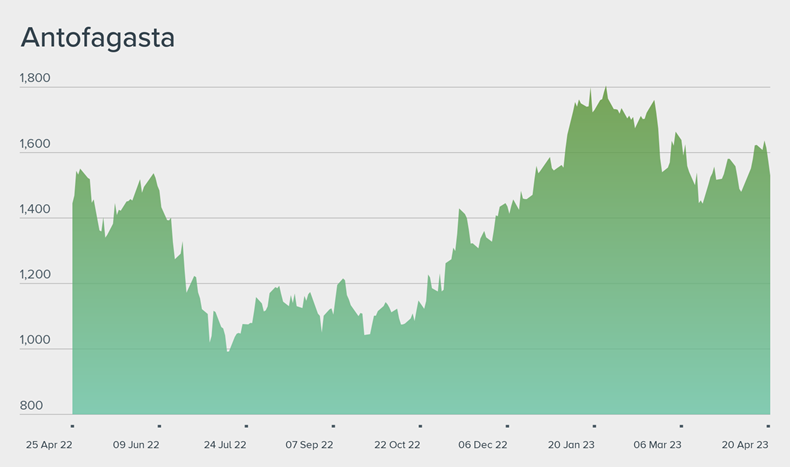
Task: Click the 20 Apr 23 date label
Action: tap(744, 444)
